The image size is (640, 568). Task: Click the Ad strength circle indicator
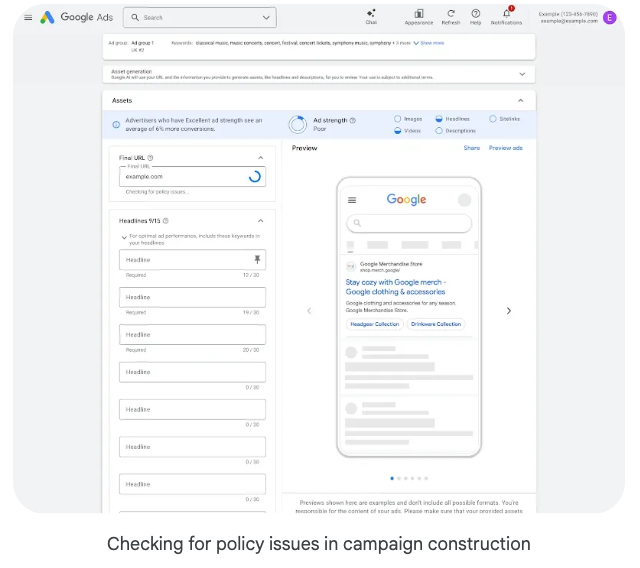point(298,124)
